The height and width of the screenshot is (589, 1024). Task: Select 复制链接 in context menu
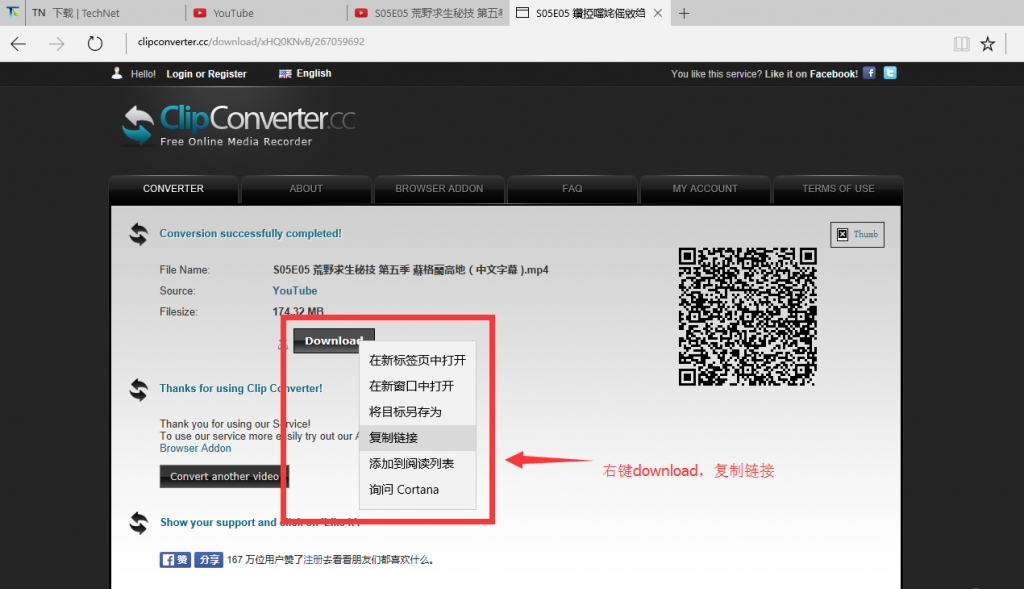pos(418,438)
